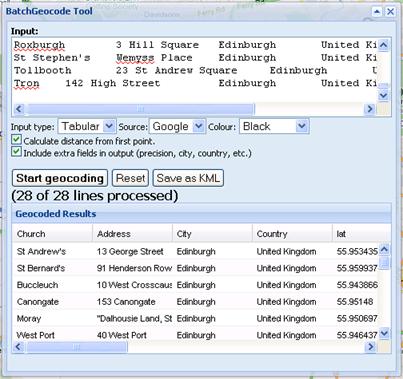Click input box scroll right arrow

click(x=369, y=109)
